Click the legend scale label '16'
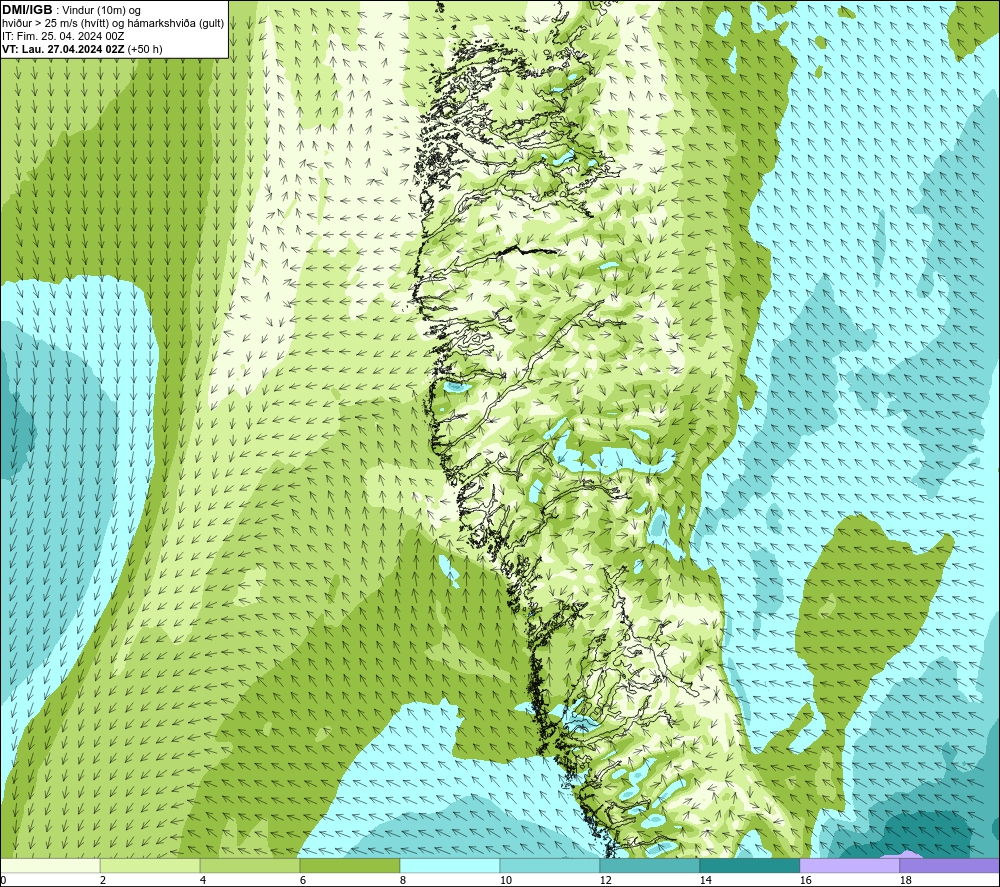Screen dimensions: 1000x887 805,880
